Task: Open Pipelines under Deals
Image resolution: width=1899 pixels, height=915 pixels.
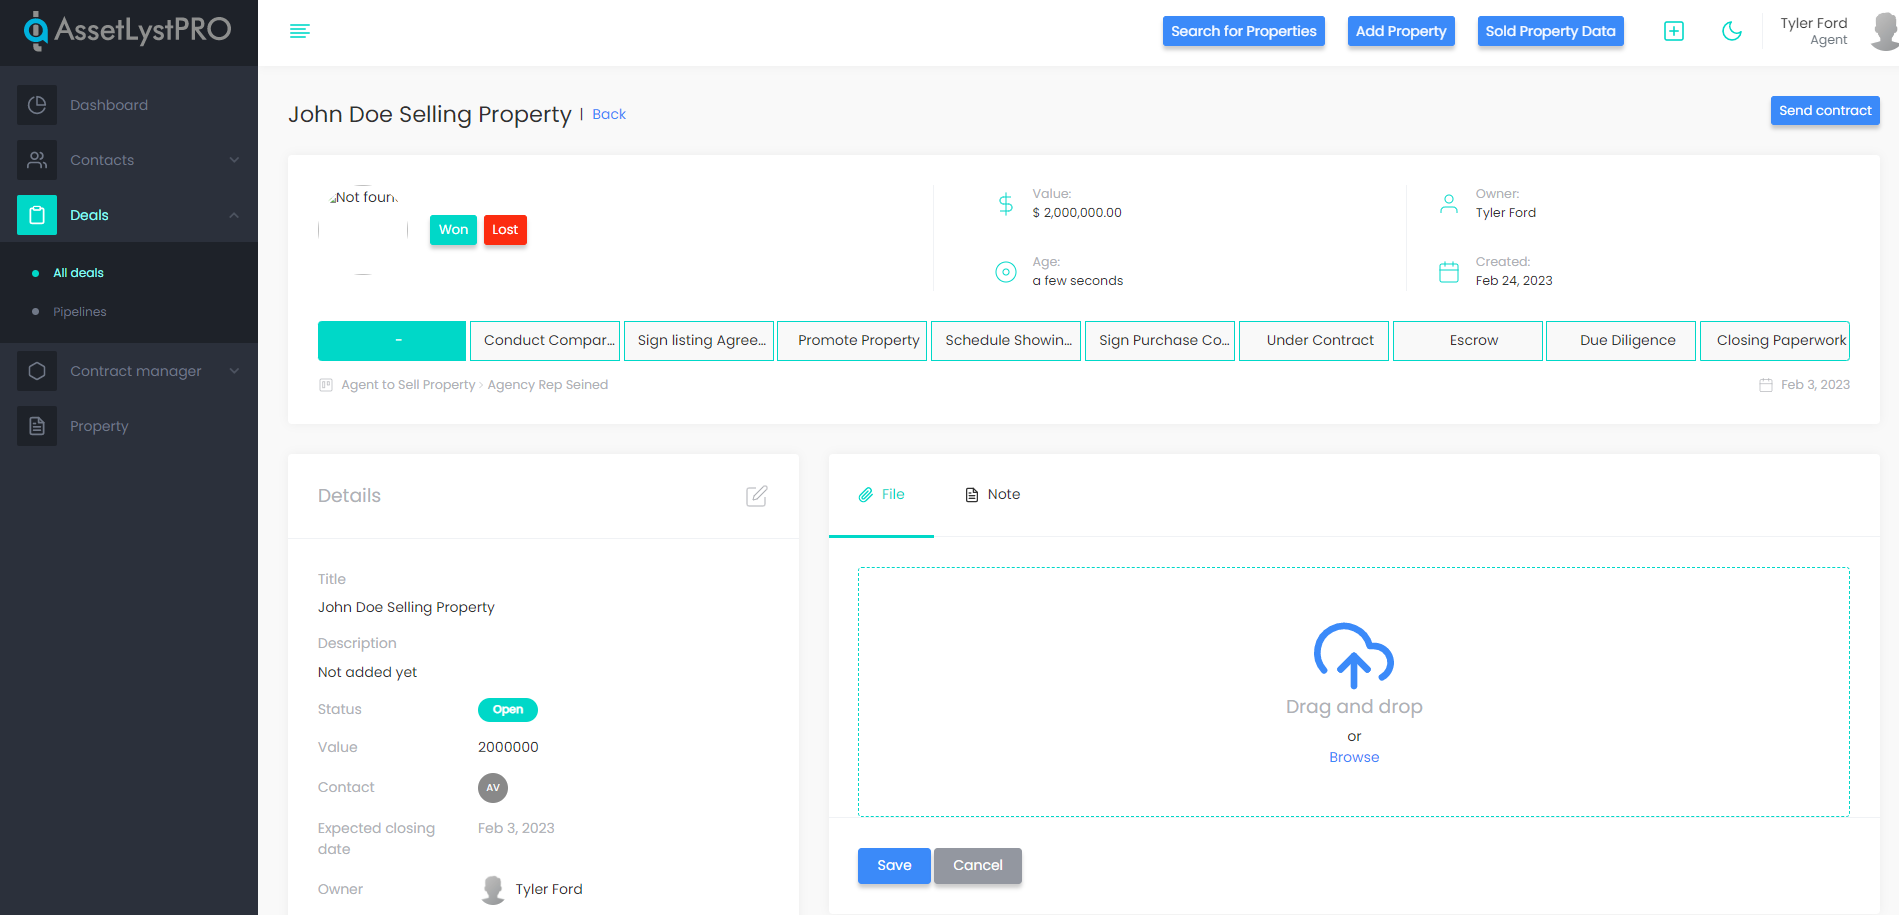Action: pos(80,312)
